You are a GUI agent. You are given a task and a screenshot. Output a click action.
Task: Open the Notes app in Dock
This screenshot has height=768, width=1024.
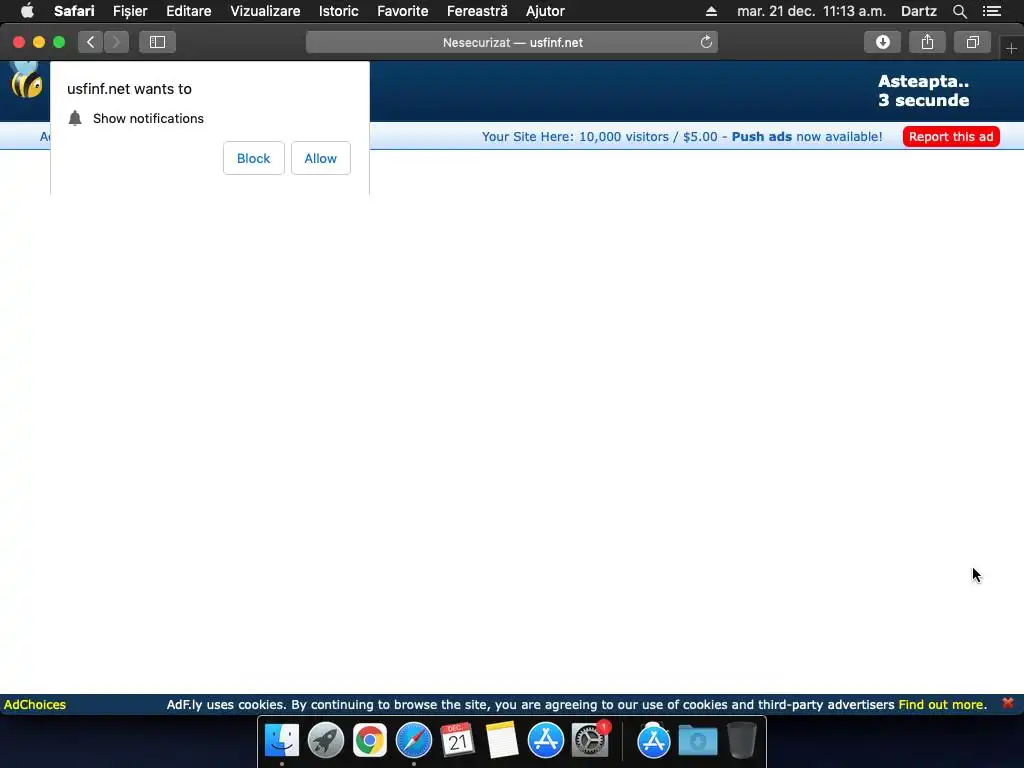(502, 740)
